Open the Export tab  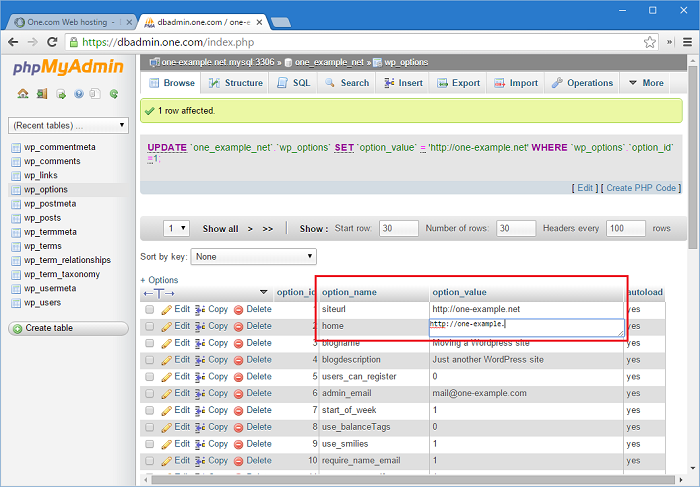coord(458,83)
